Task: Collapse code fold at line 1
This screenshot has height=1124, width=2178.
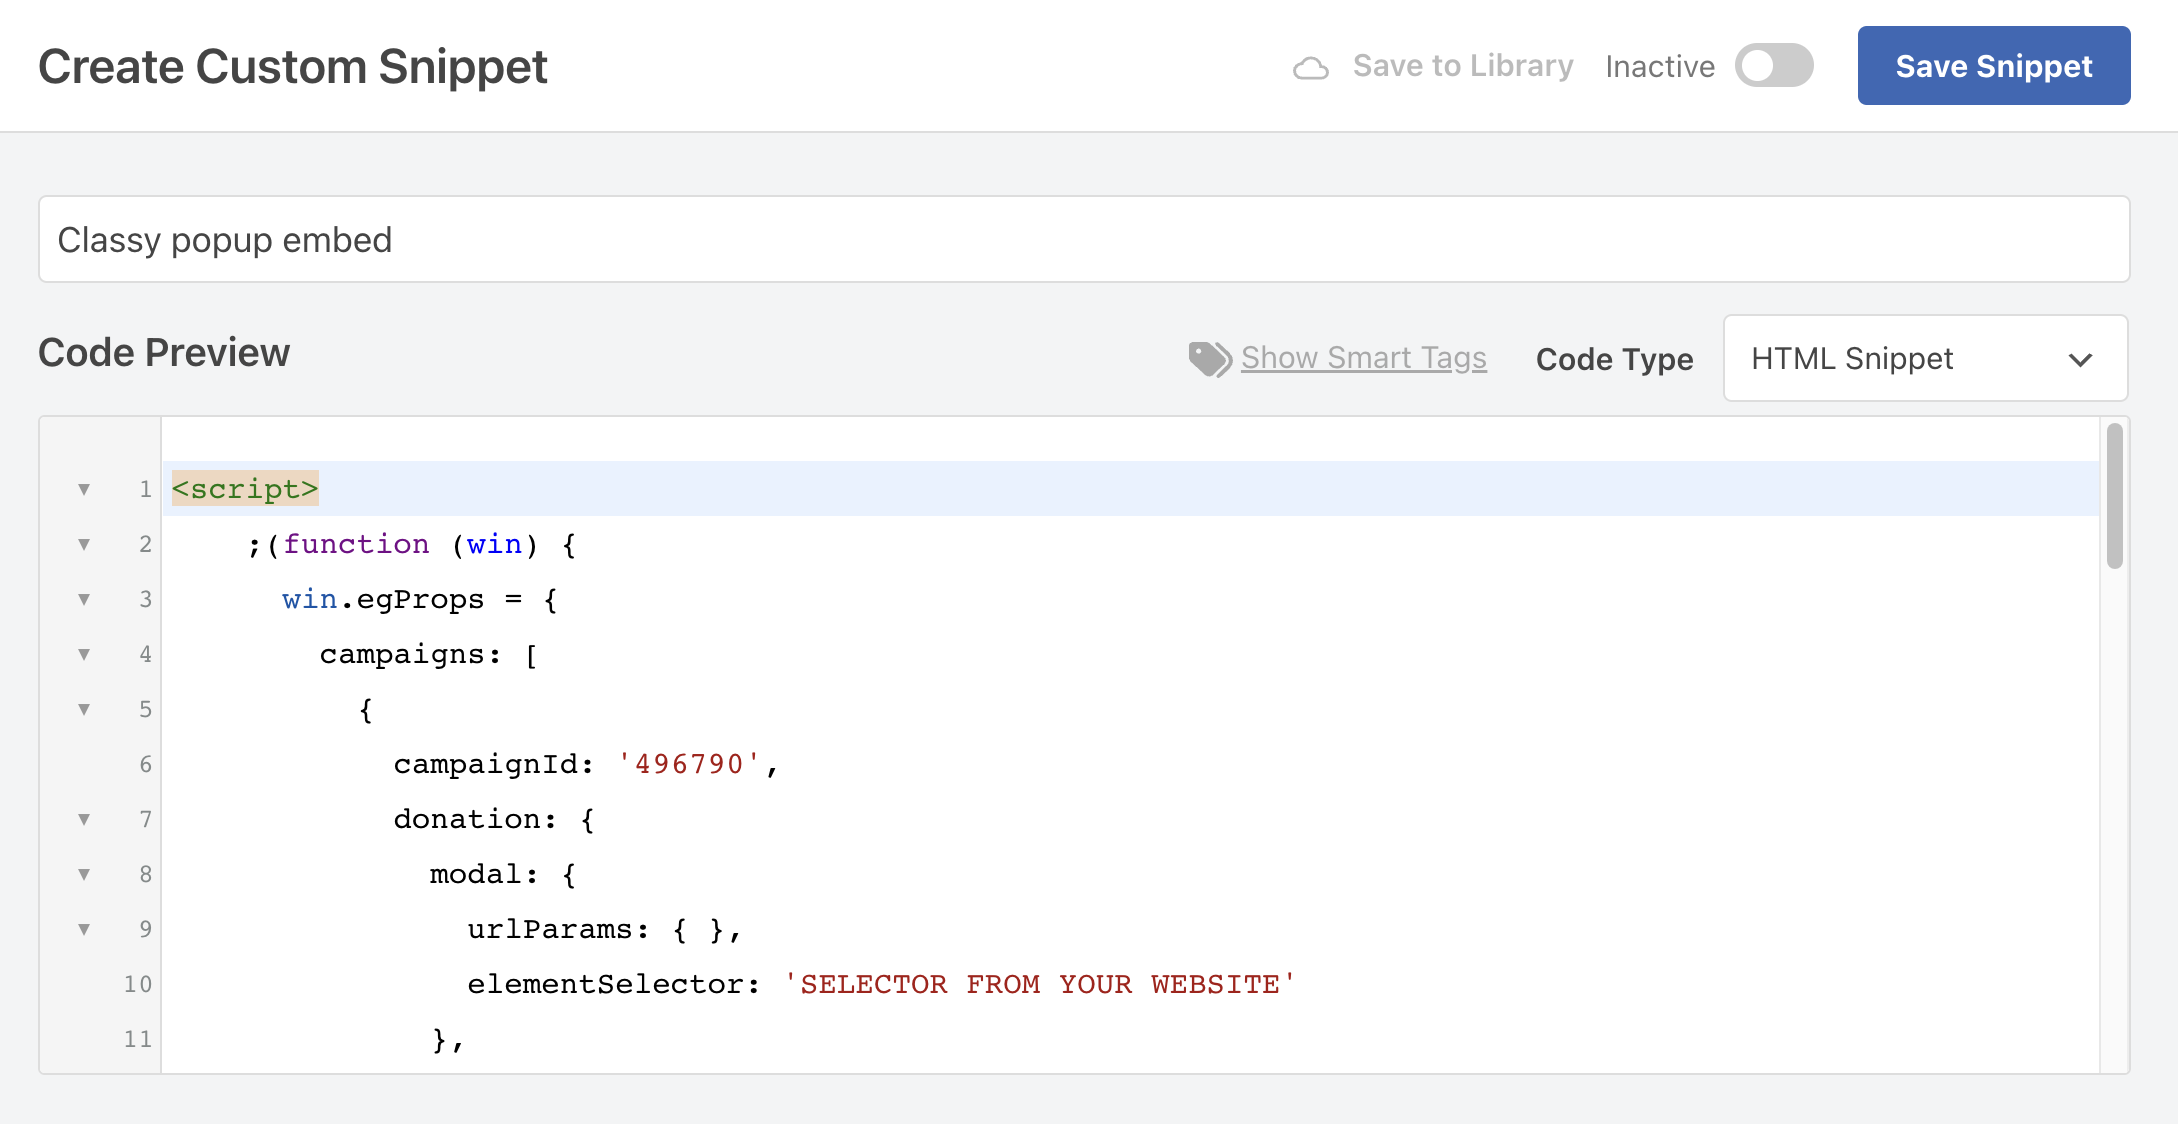Action: 84,489
